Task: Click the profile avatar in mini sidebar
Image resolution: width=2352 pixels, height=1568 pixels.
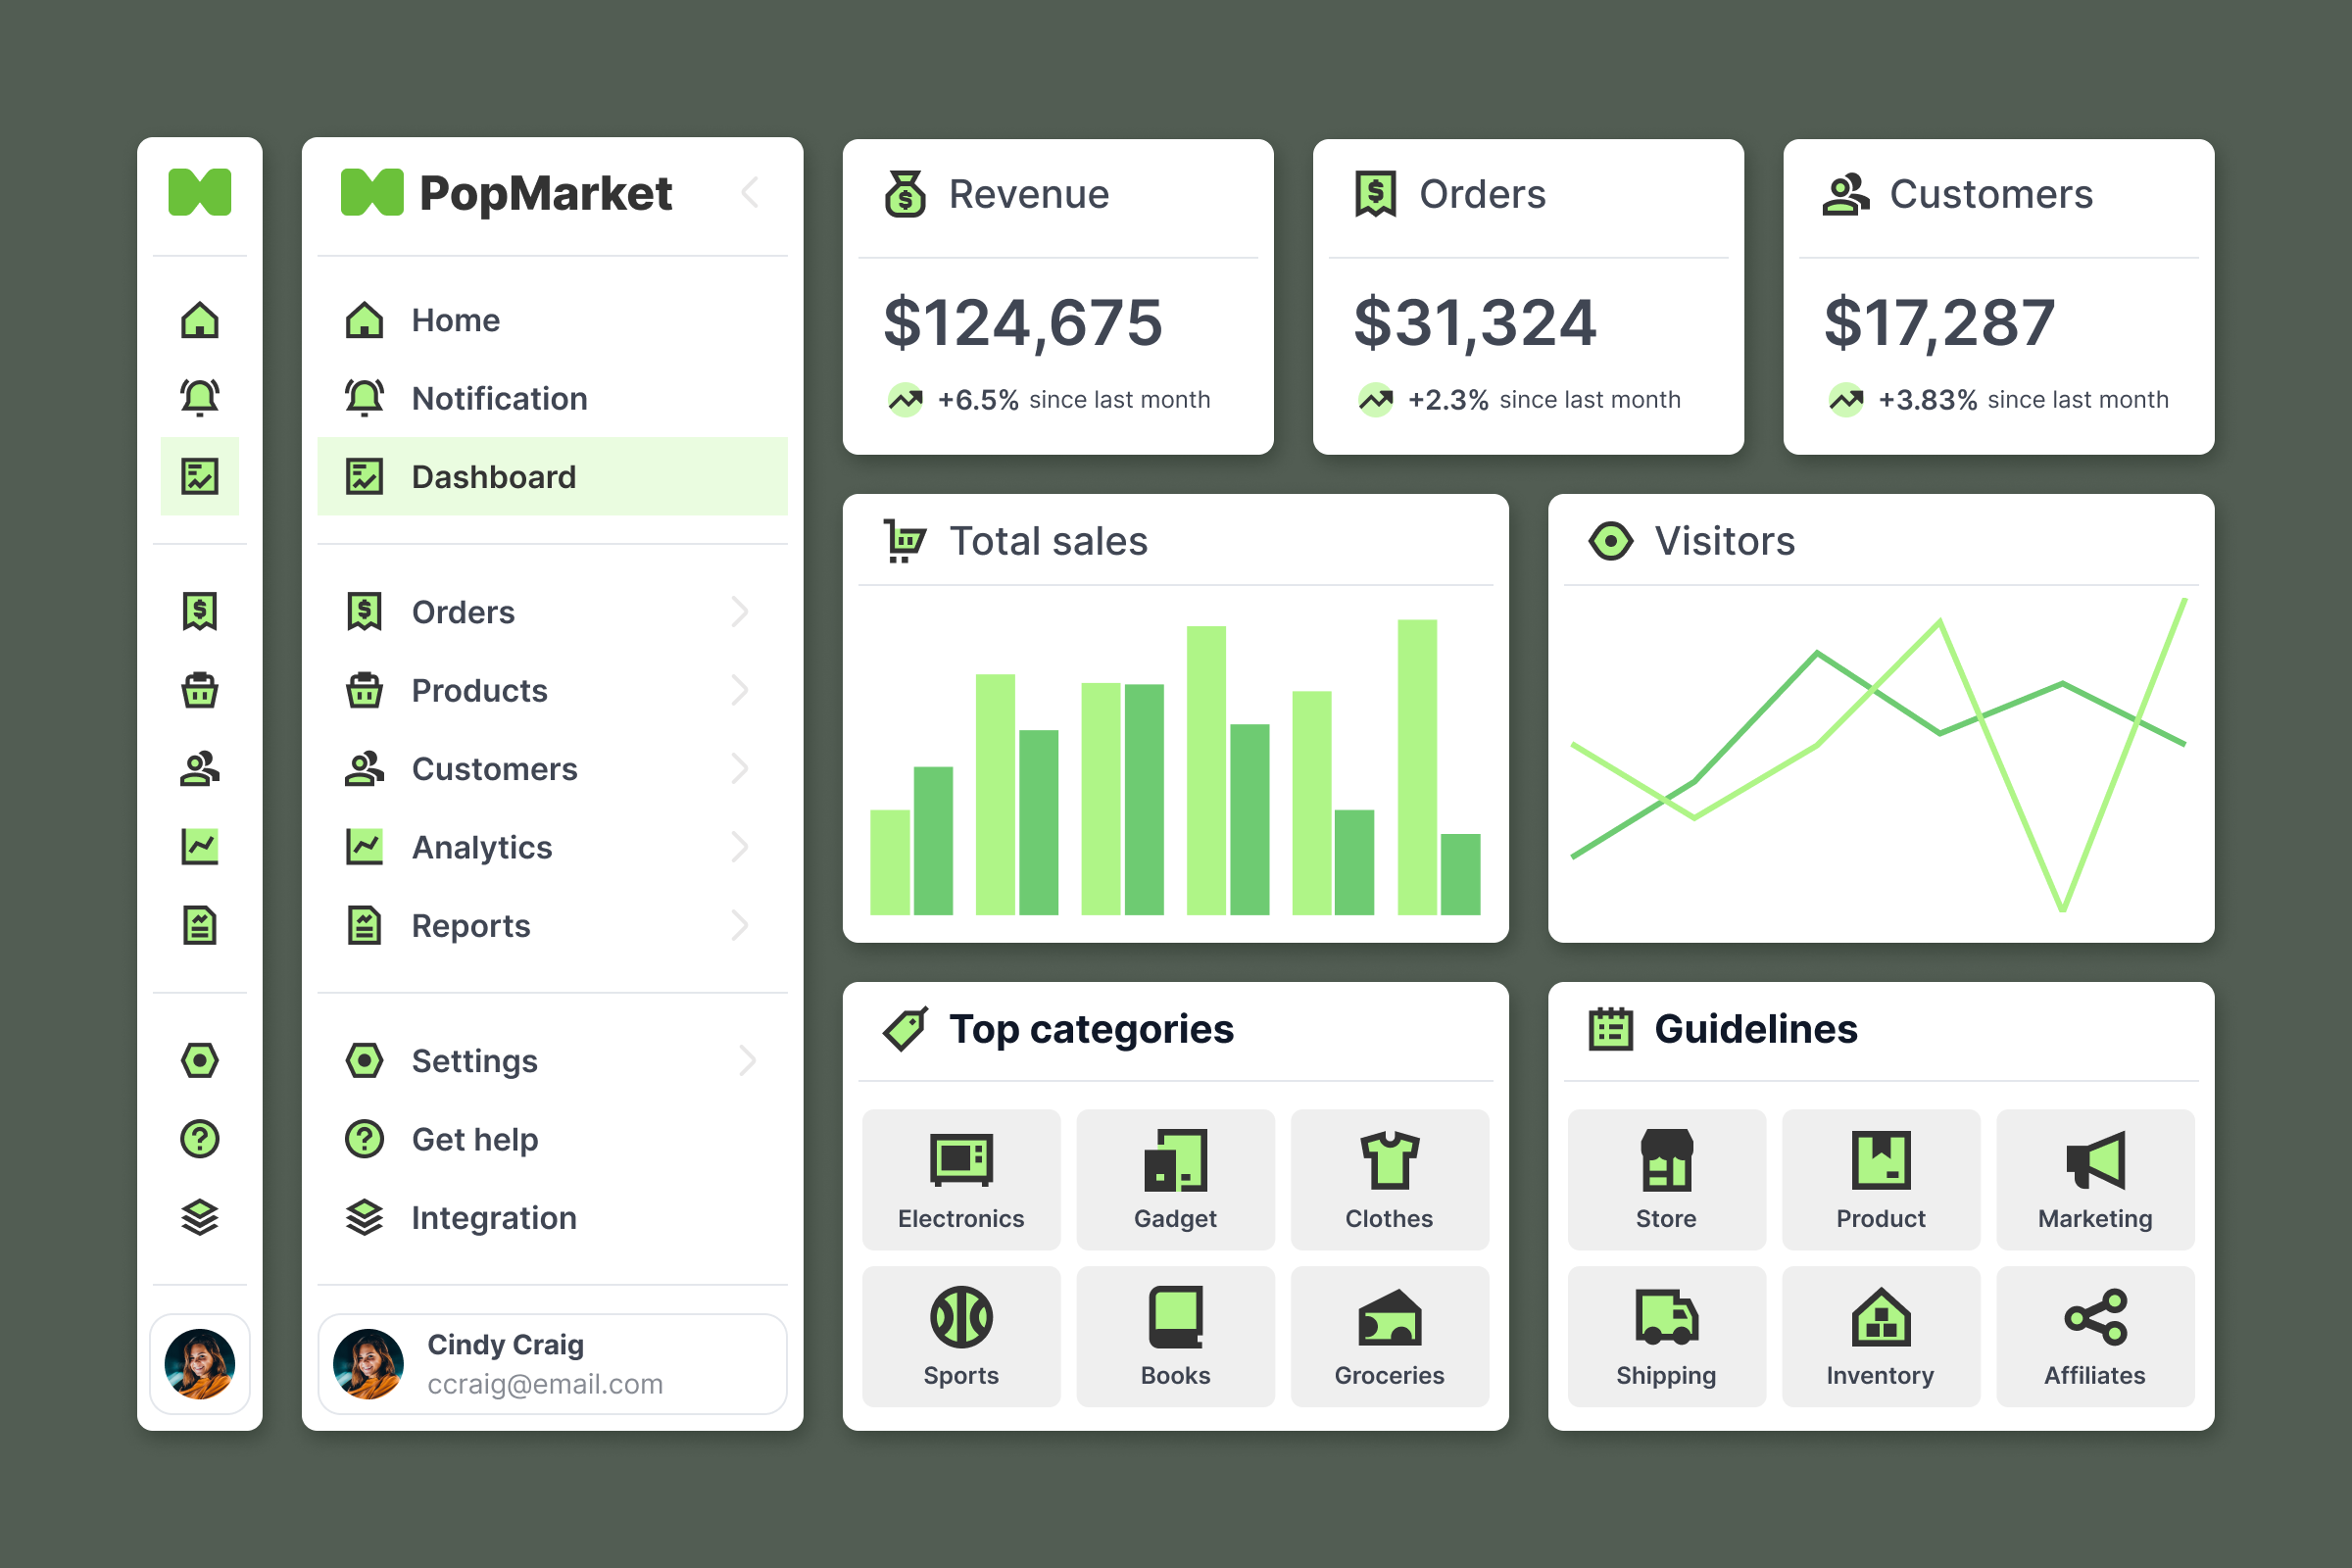Action: pos(200,1363)
